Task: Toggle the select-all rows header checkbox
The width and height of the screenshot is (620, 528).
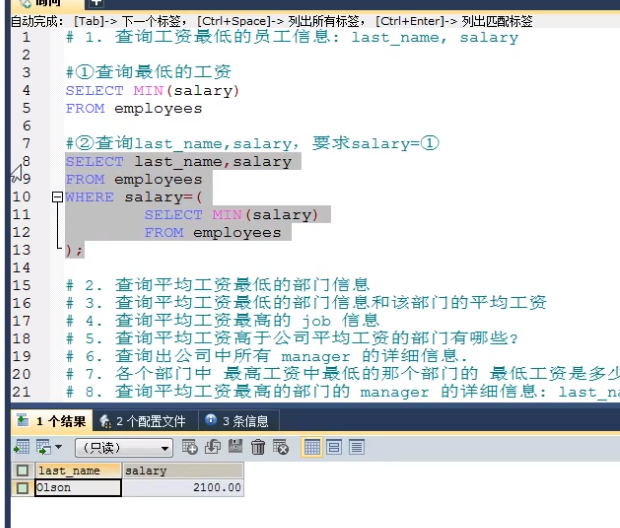Action: [23, 471]
